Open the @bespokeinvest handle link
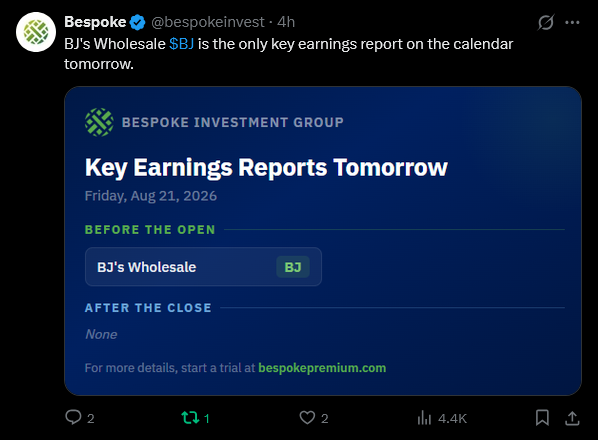This screenshot has height=440, width=598. (x=208, y=22)
